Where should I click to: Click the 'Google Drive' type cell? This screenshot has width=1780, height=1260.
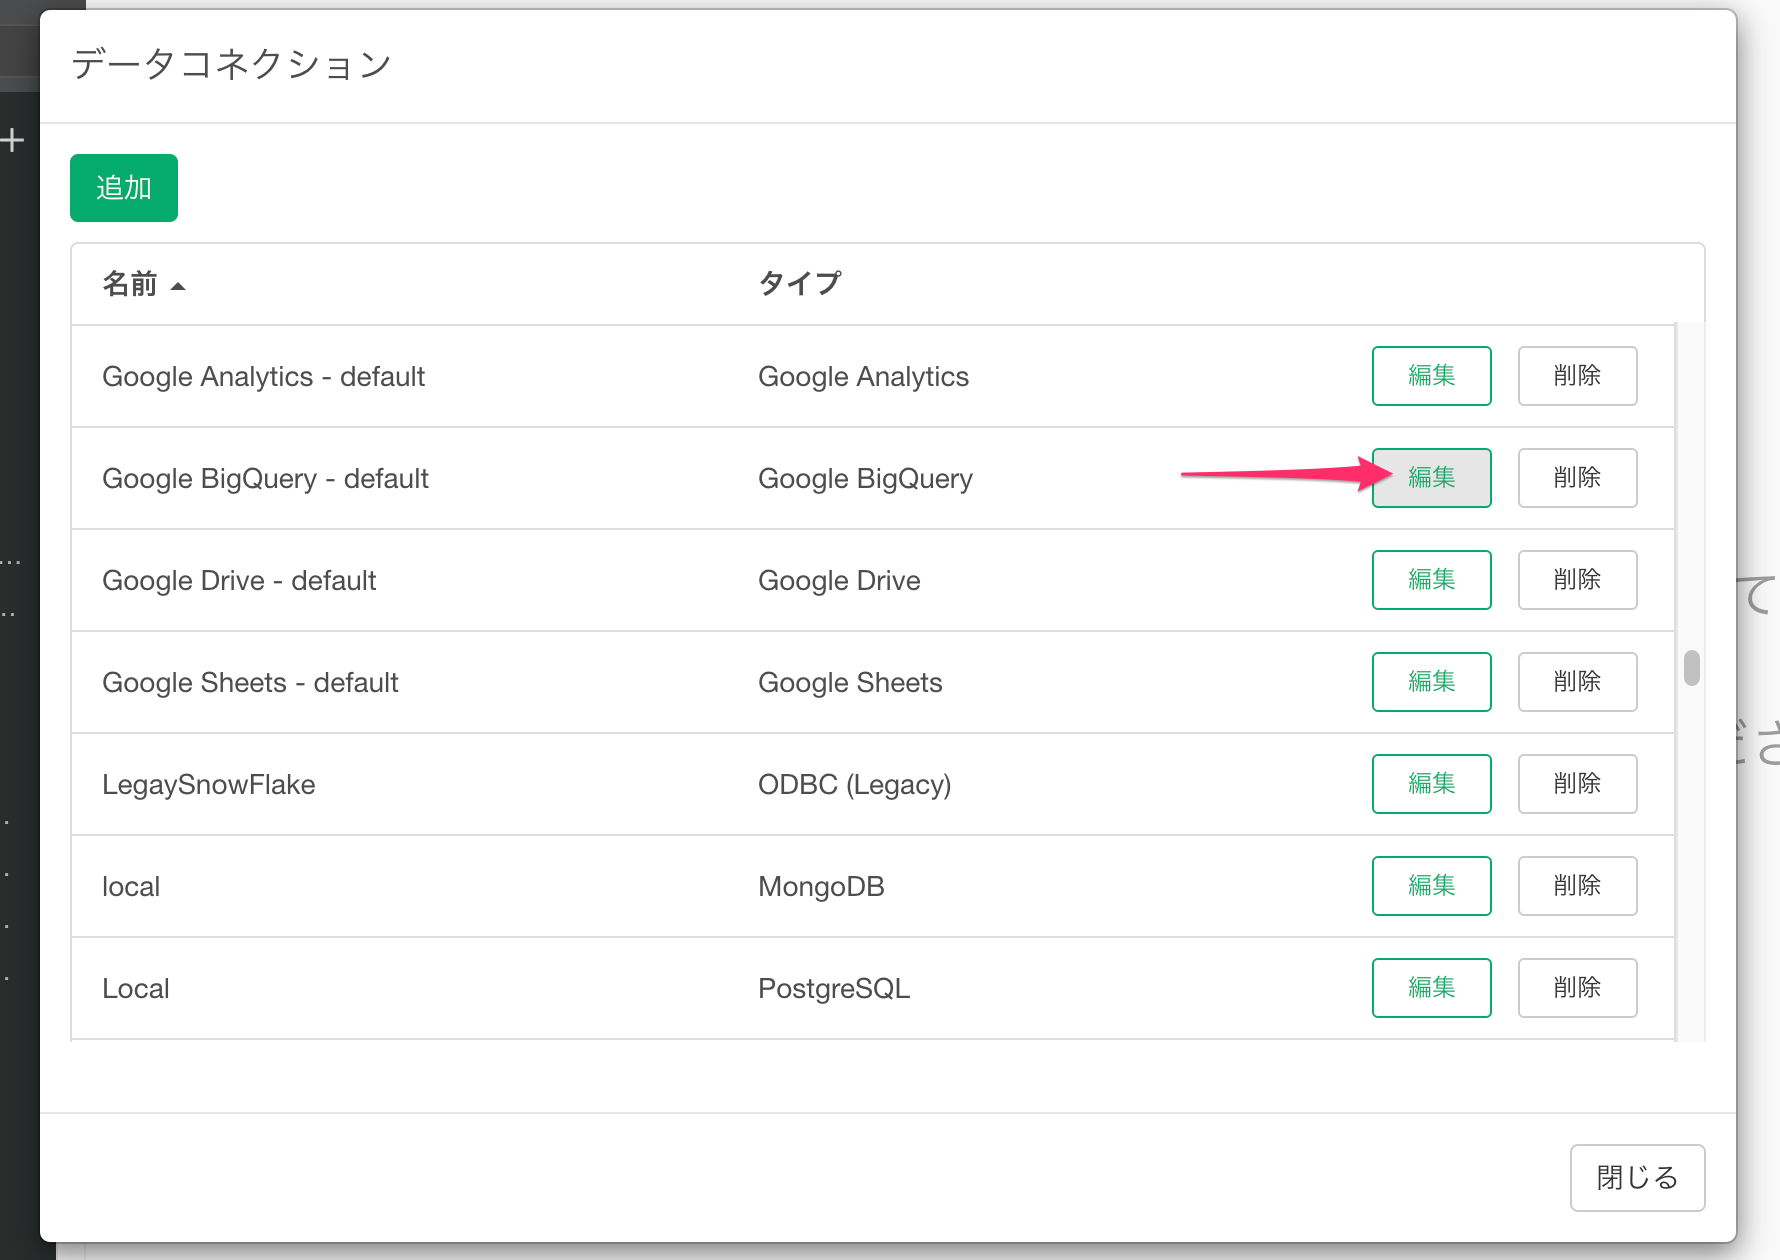pyautogui.click(x=839, y=581)
